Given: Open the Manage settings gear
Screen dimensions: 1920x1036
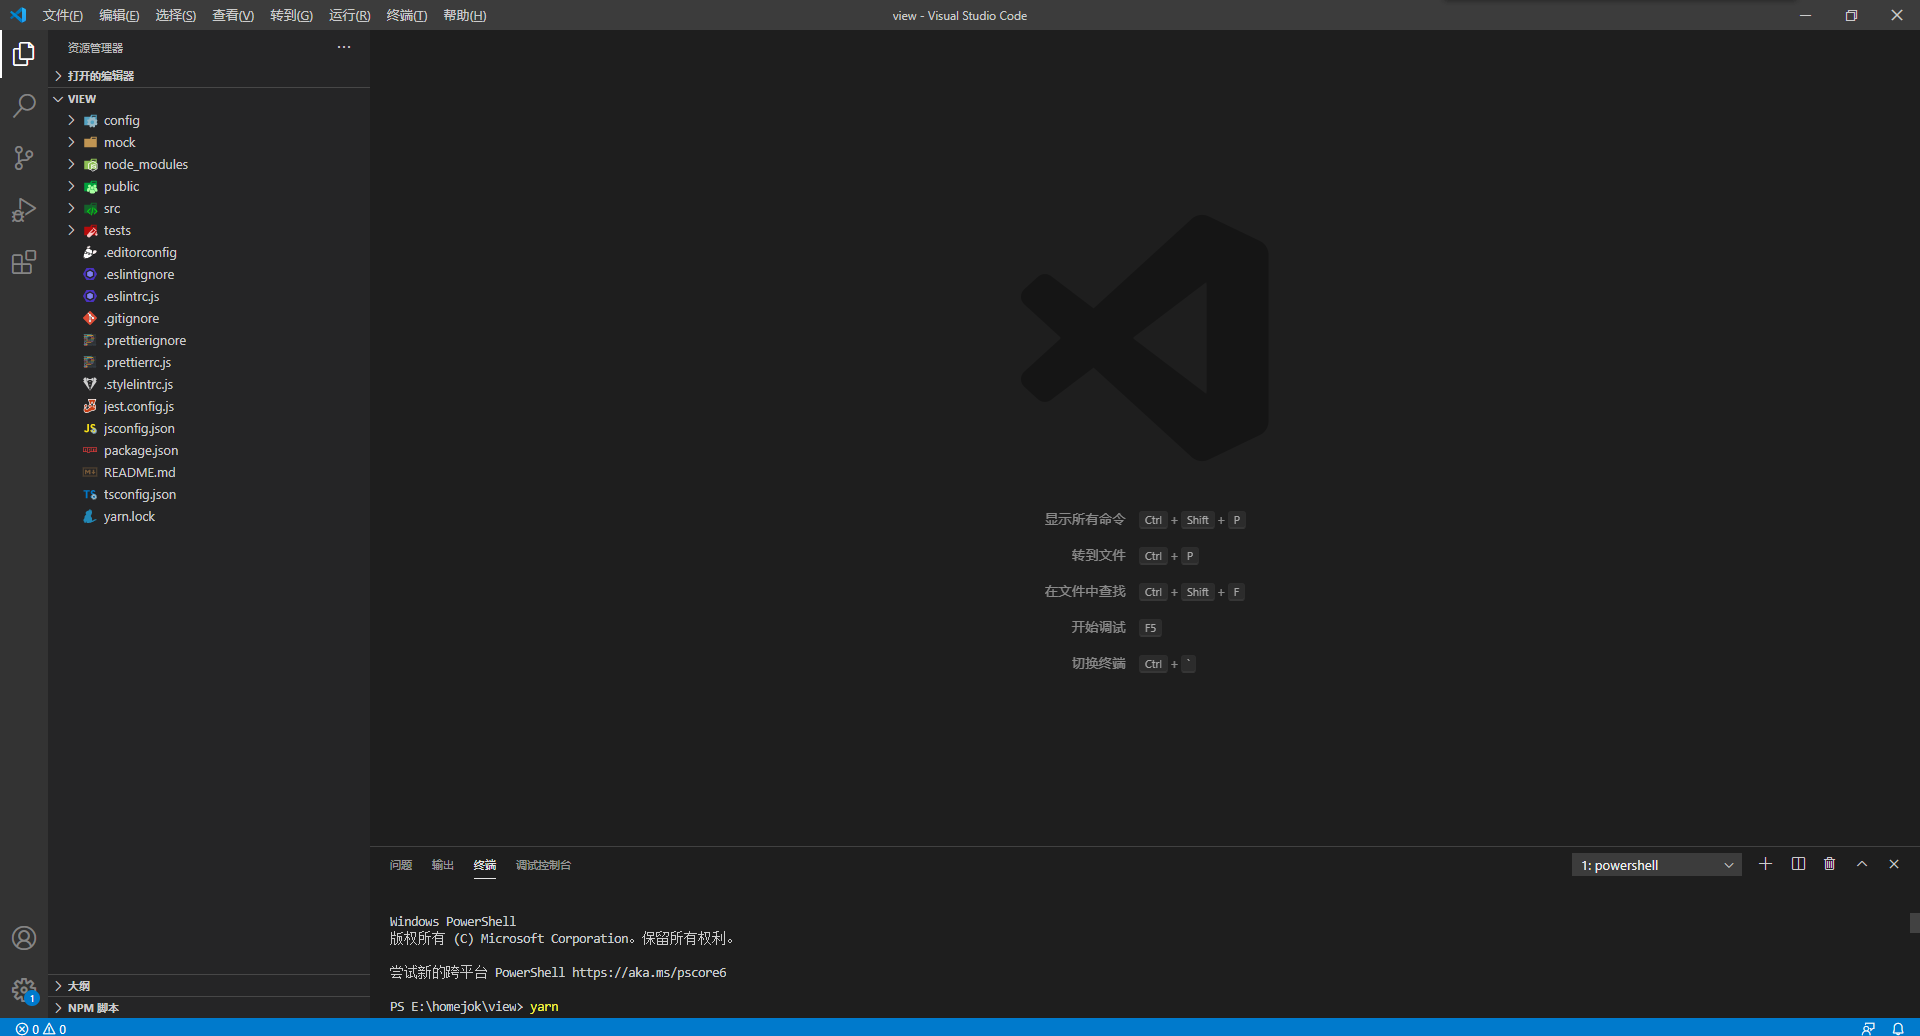Looking at the screenshot, I should pos(24,990).
